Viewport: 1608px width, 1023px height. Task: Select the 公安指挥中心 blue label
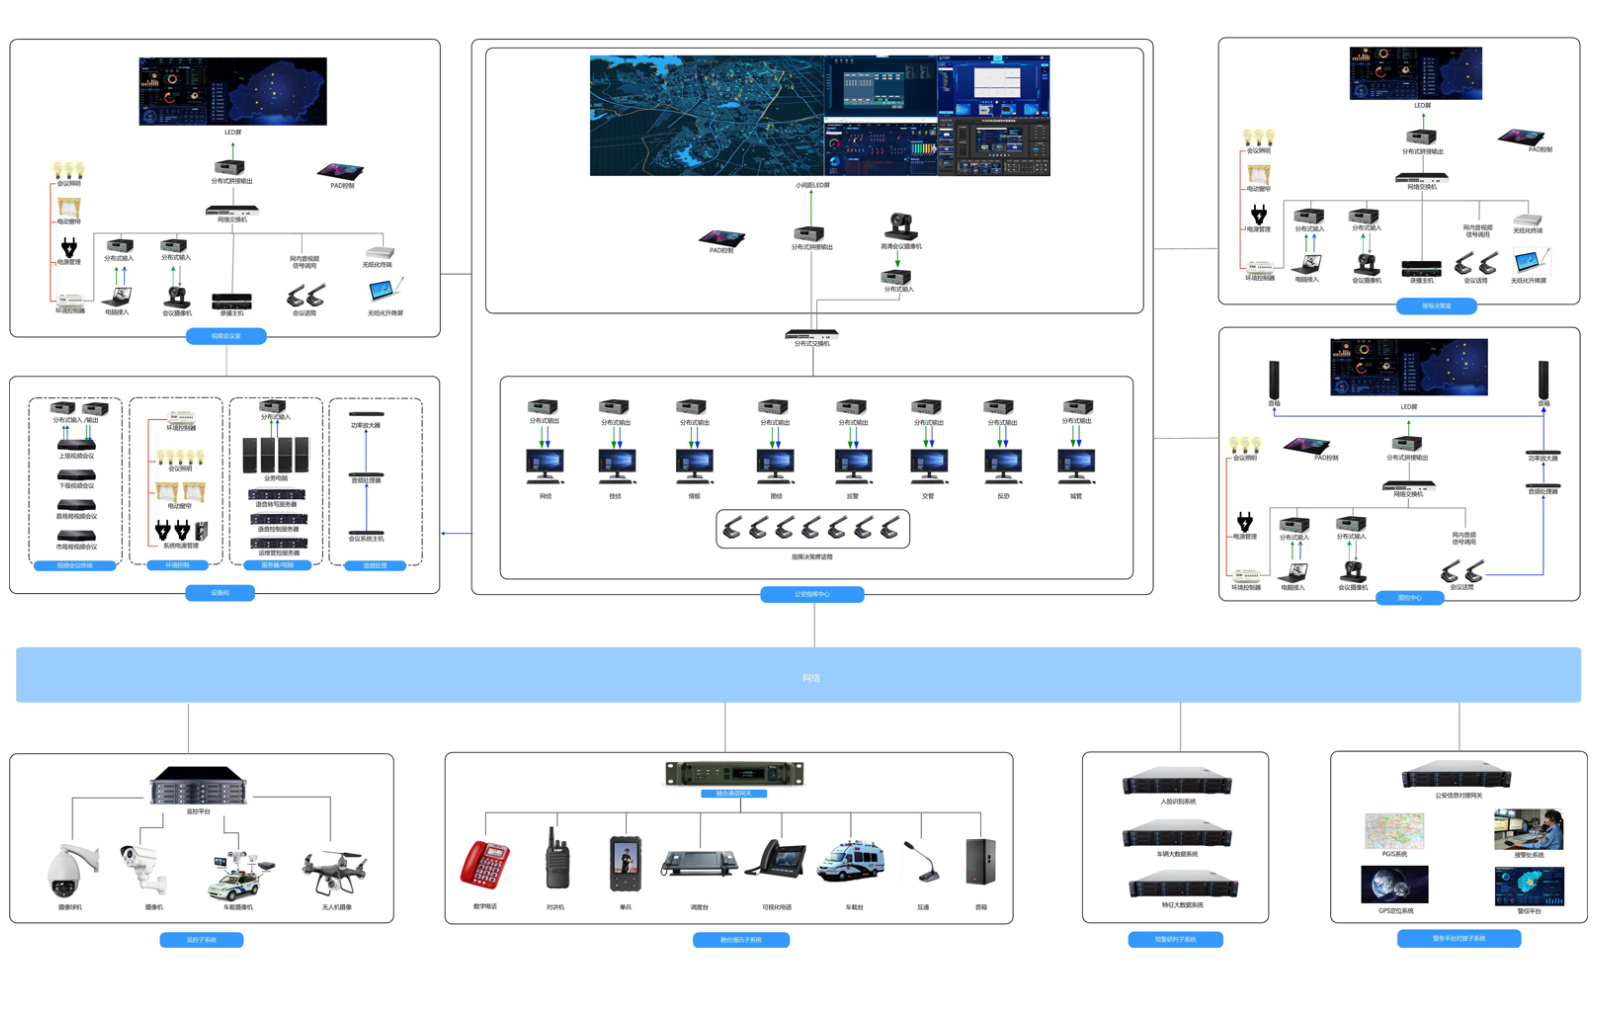coord(812,594)
